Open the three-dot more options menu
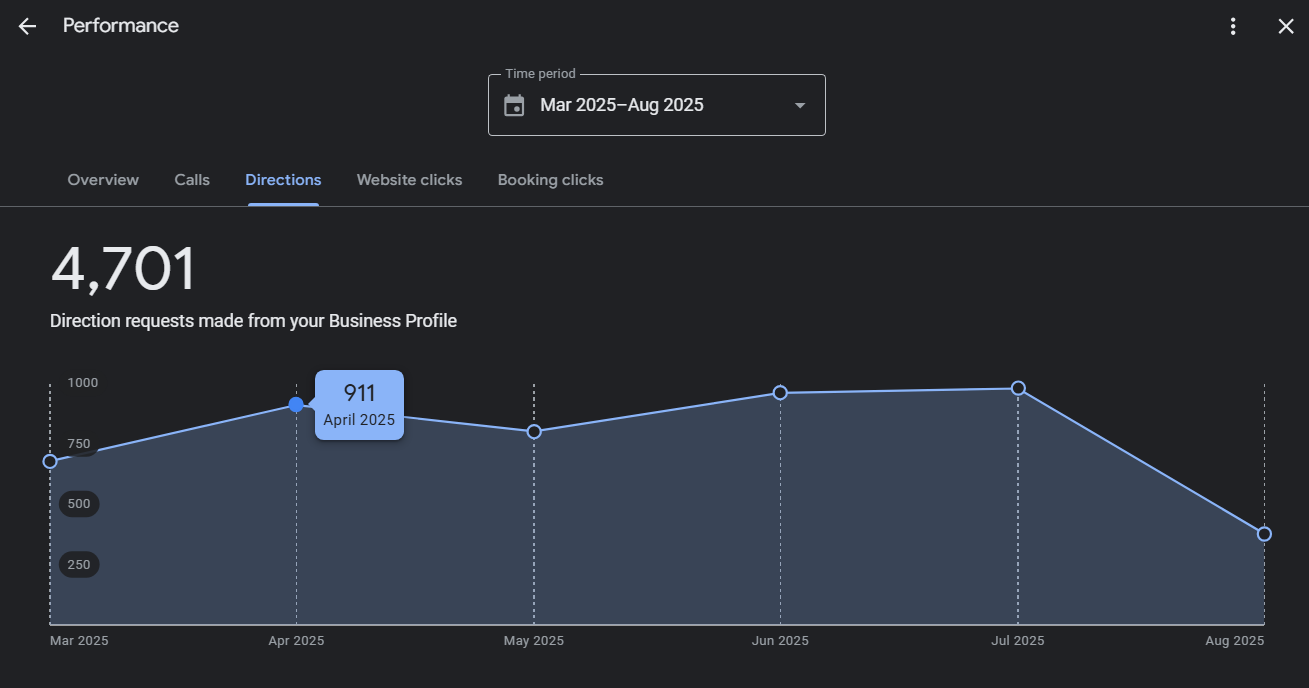Image resolution: width=1309 pixels, height=688 pixels. (x=1233, y=26)
